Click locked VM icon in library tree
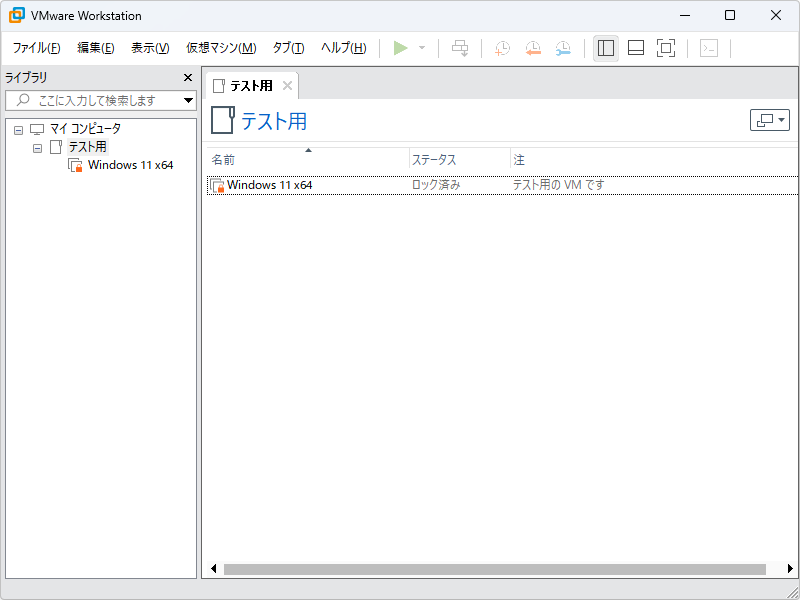800x600 pixels. coord(75,165)
